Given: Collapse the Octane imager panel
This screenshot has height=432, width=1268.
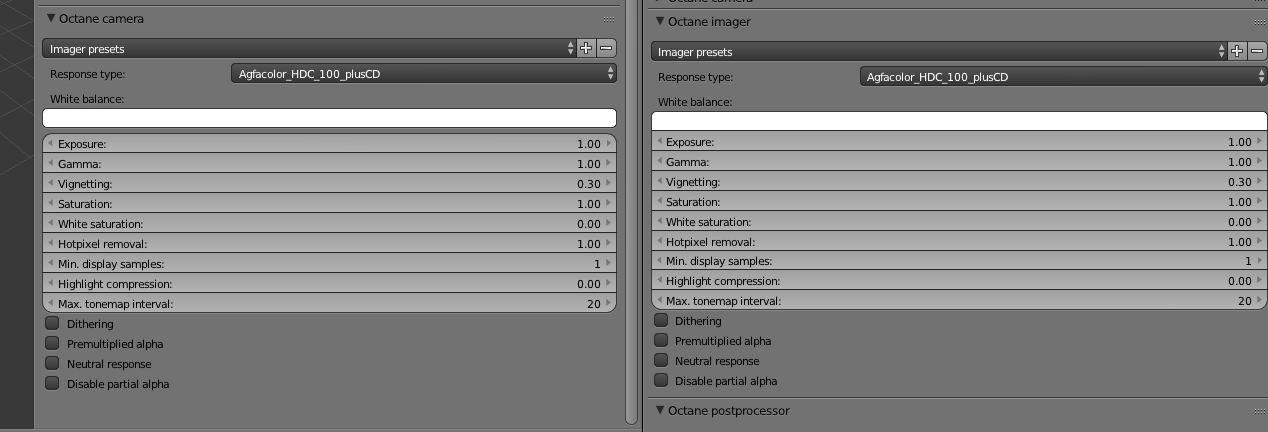Looking at the screenshot, I should [660, 21].
